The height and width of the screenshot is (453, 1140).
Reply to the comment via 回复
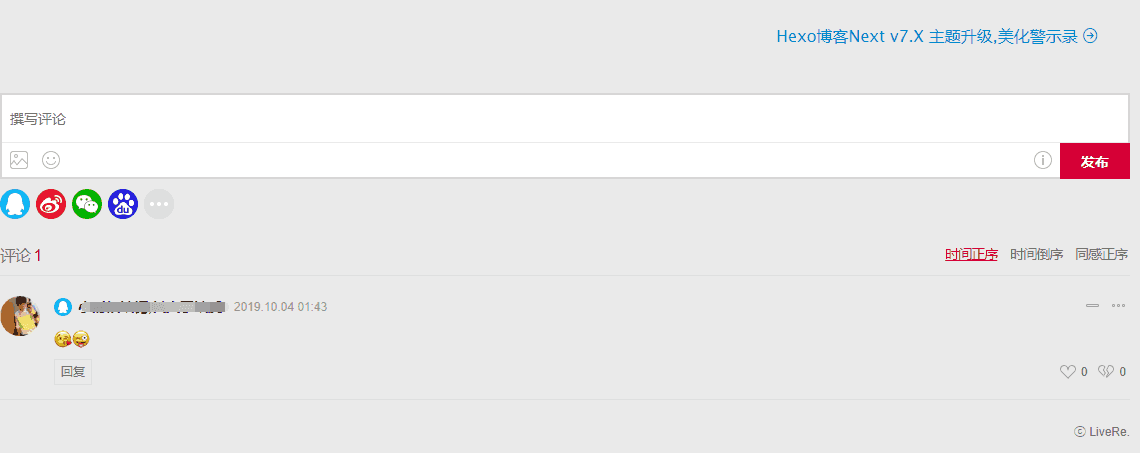tap(73, 372)
